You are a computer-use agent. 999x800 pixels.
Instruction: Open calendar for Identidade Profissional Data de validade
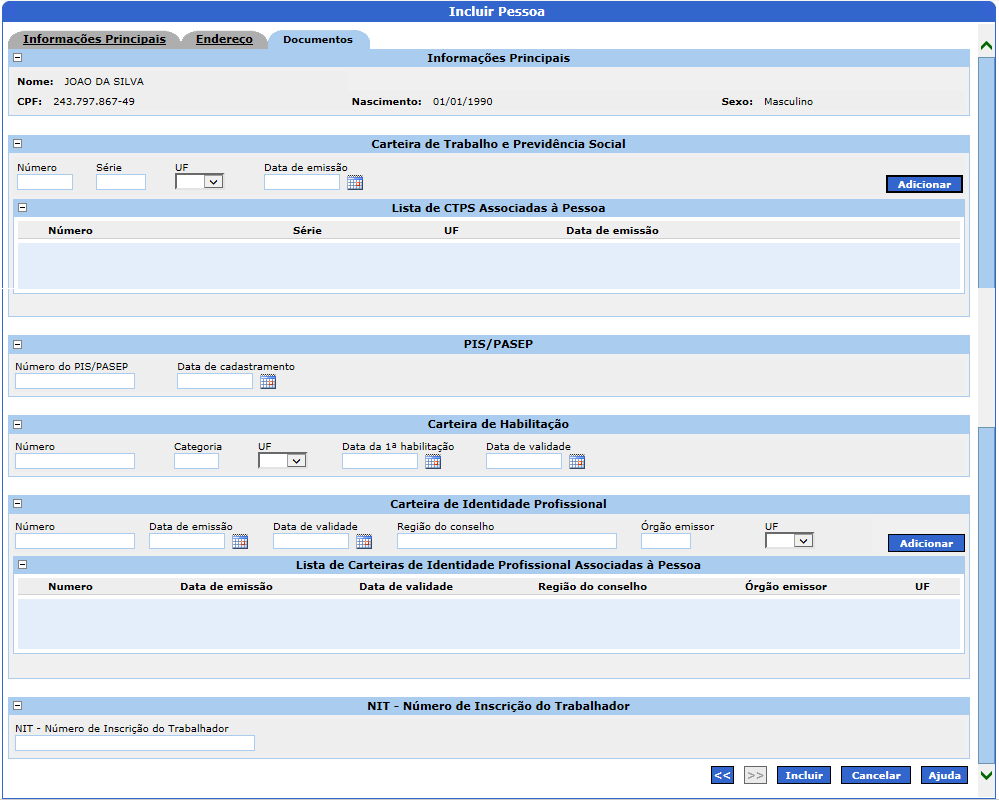tap(364, 541)
